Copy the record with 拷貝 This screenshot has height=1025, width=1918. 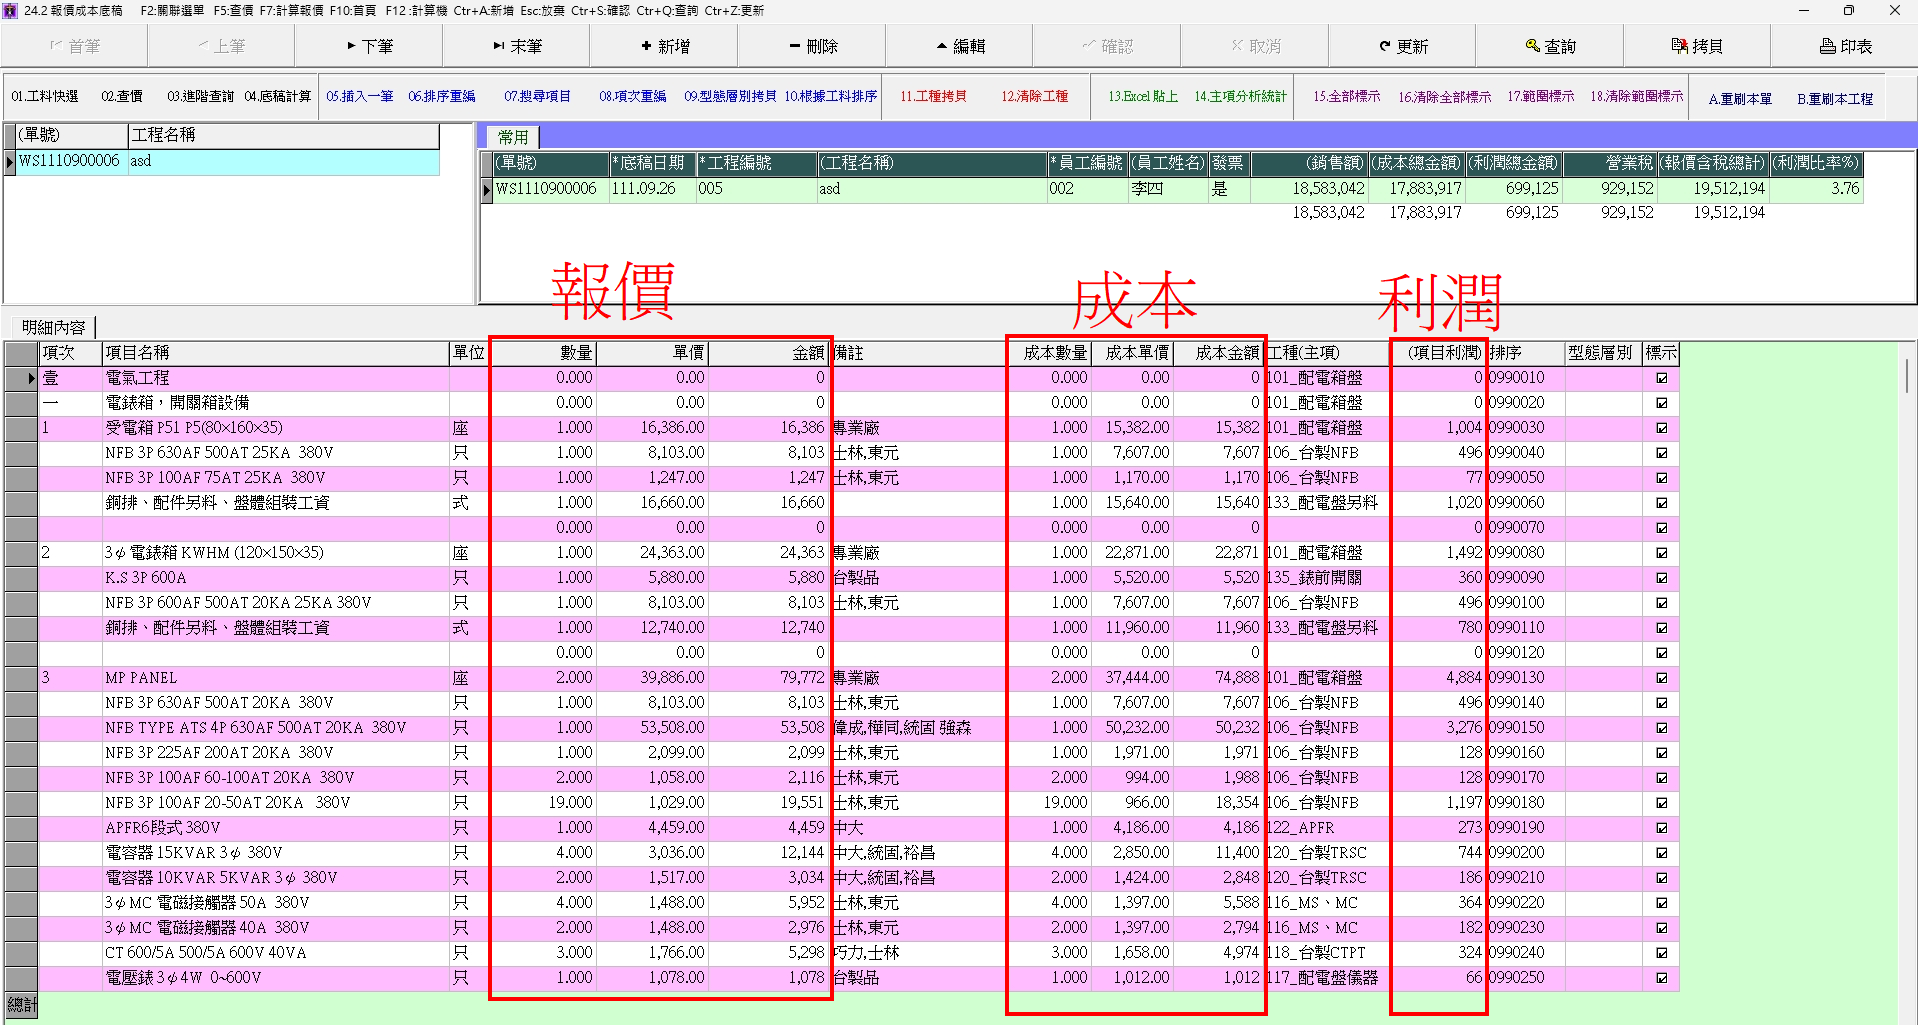(x=1697, y=46)
